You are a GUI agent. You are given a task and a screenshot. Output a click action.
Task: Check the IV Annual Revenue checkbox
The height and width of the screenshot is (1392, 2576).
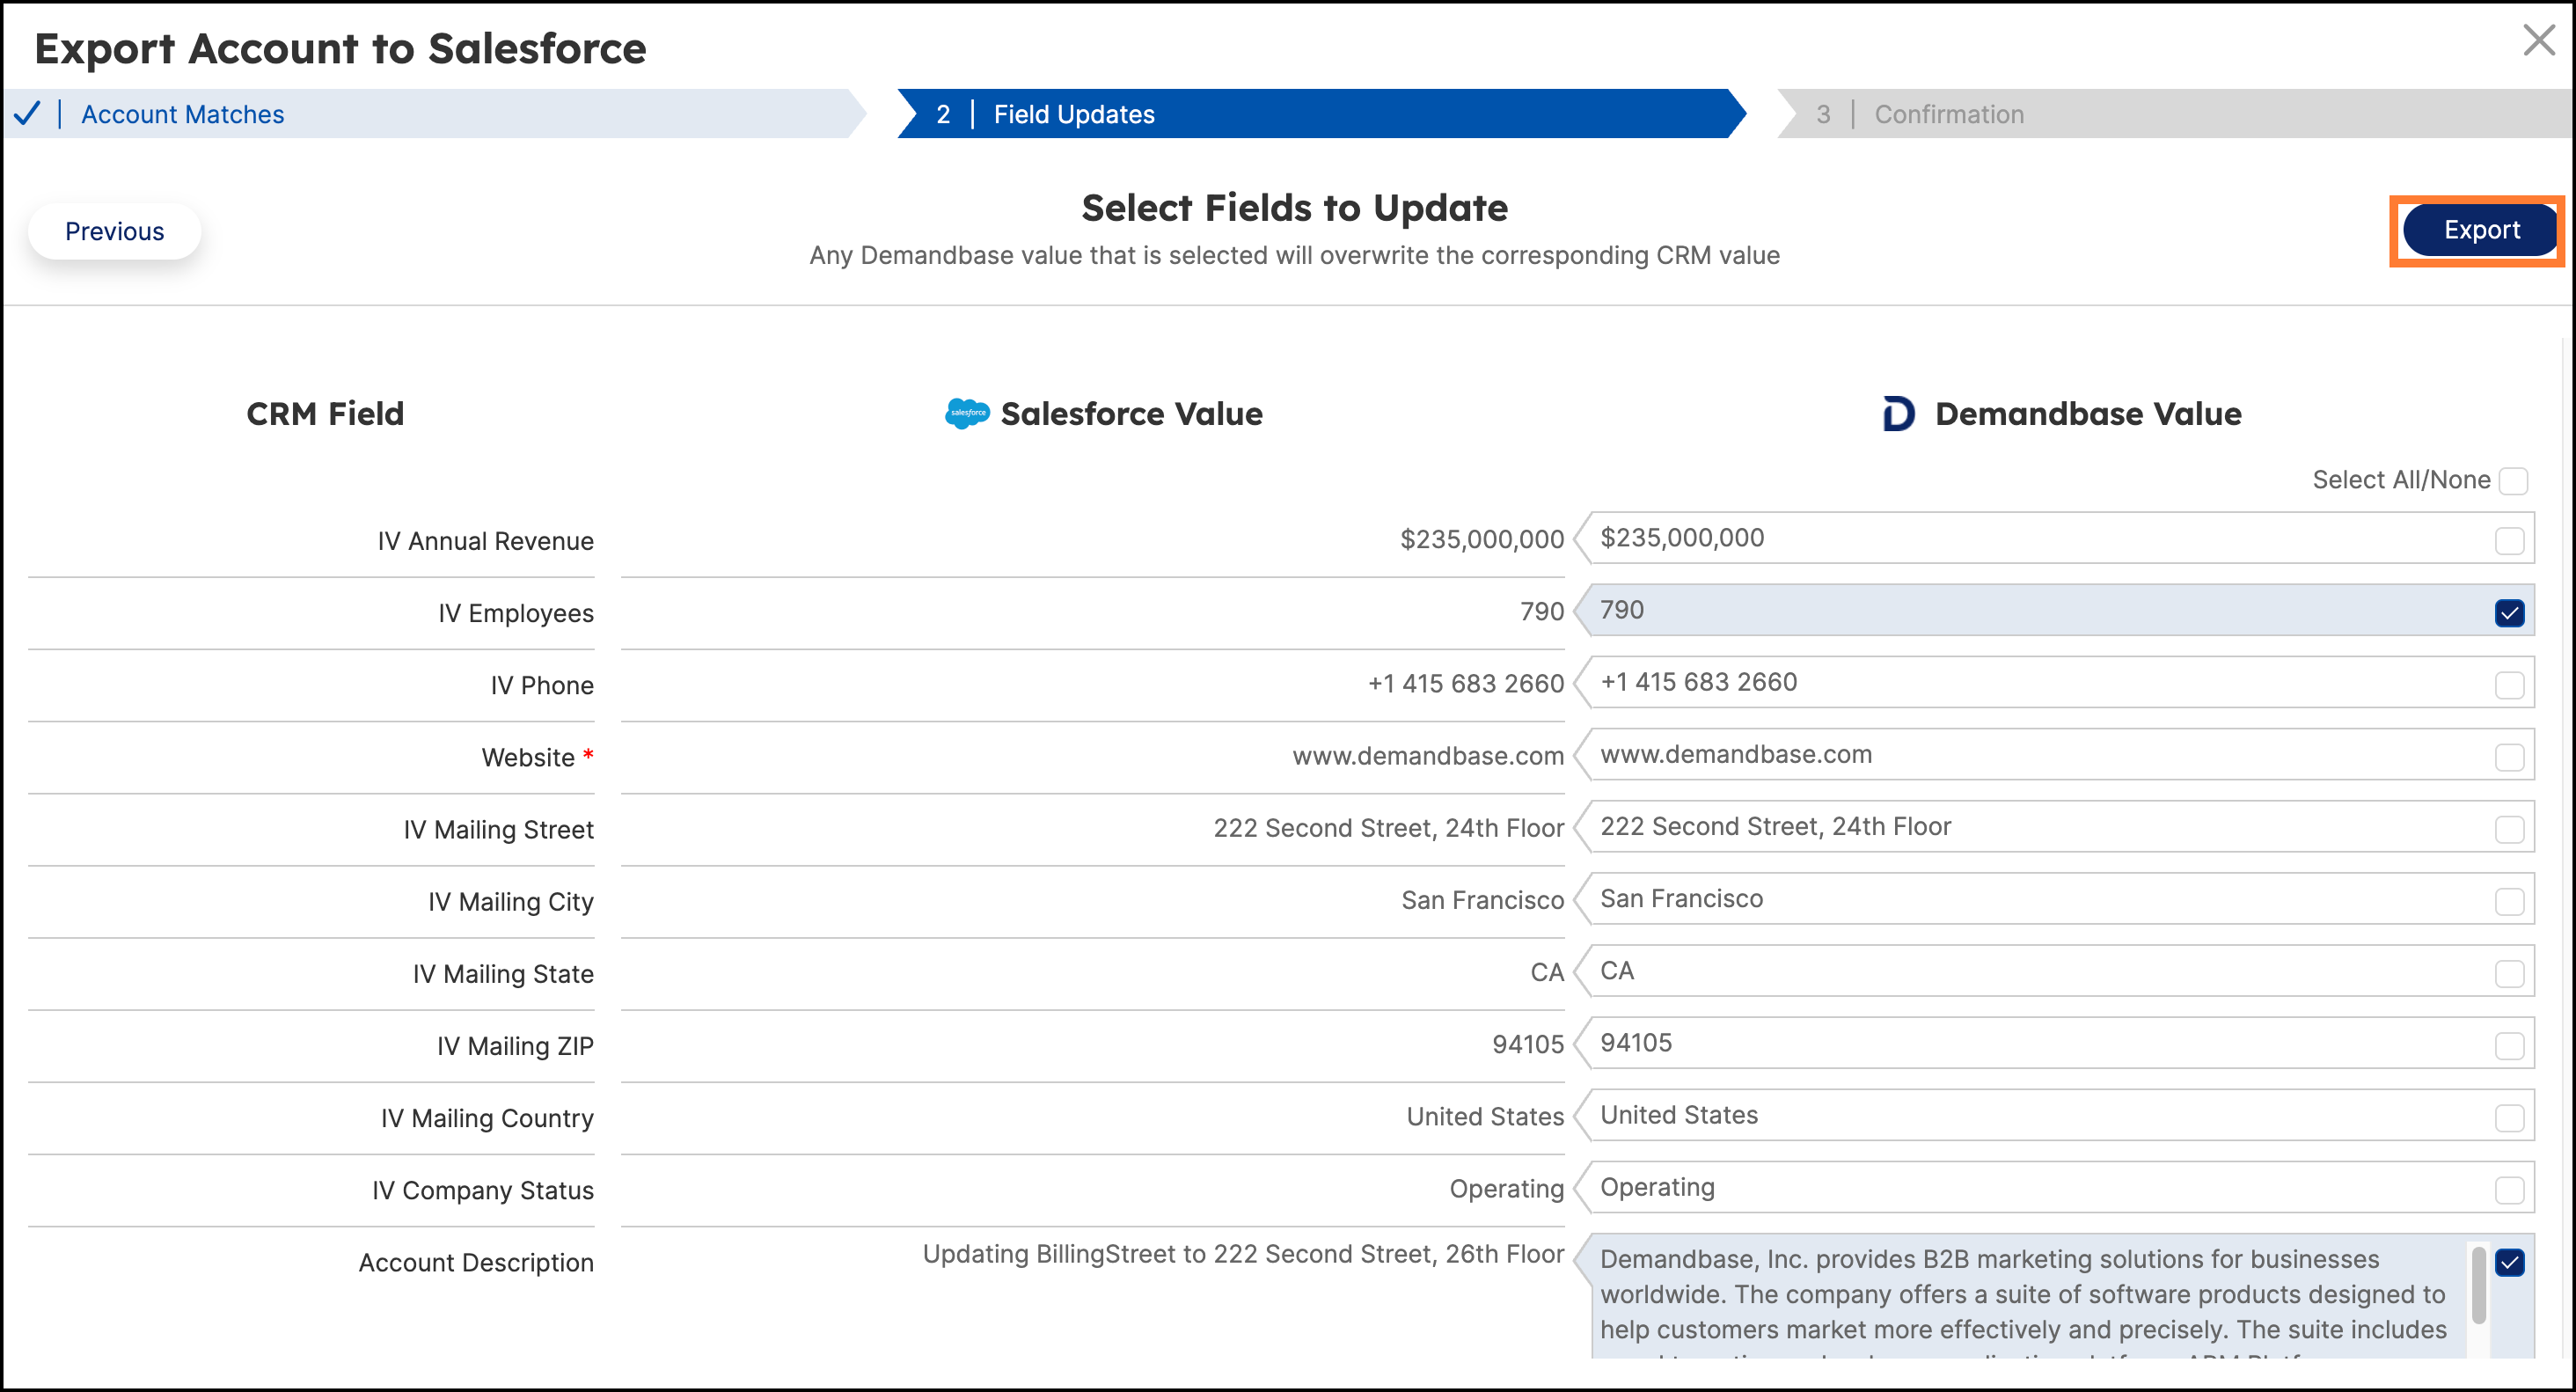tap(2510, 541)
